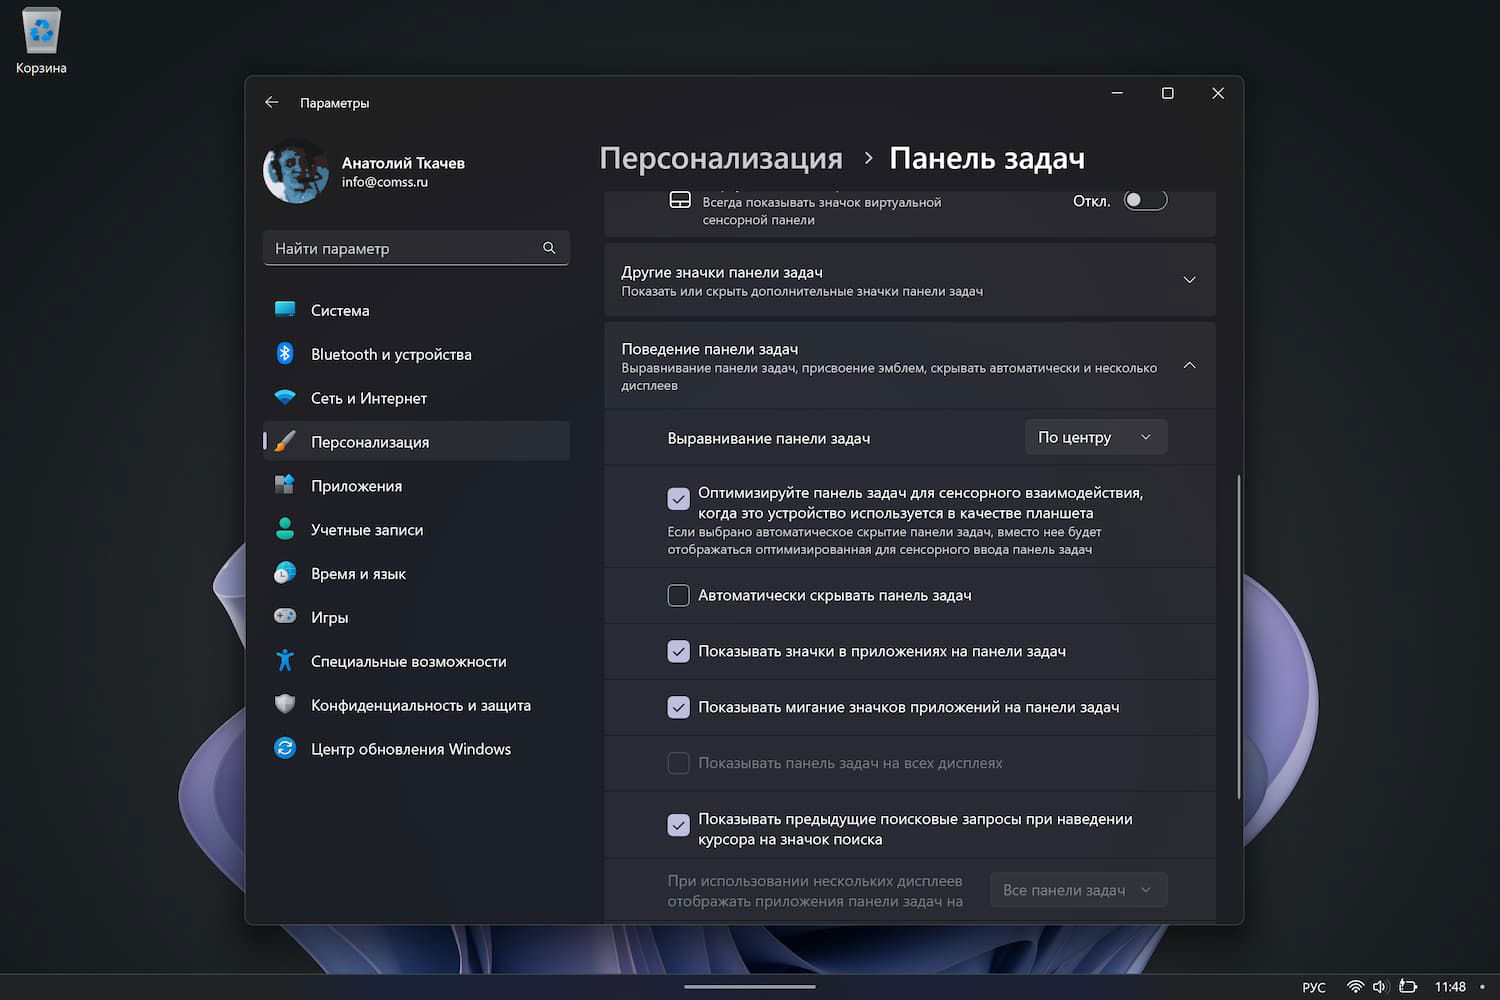Open the Персонализация sidebar section

[416, 442]
